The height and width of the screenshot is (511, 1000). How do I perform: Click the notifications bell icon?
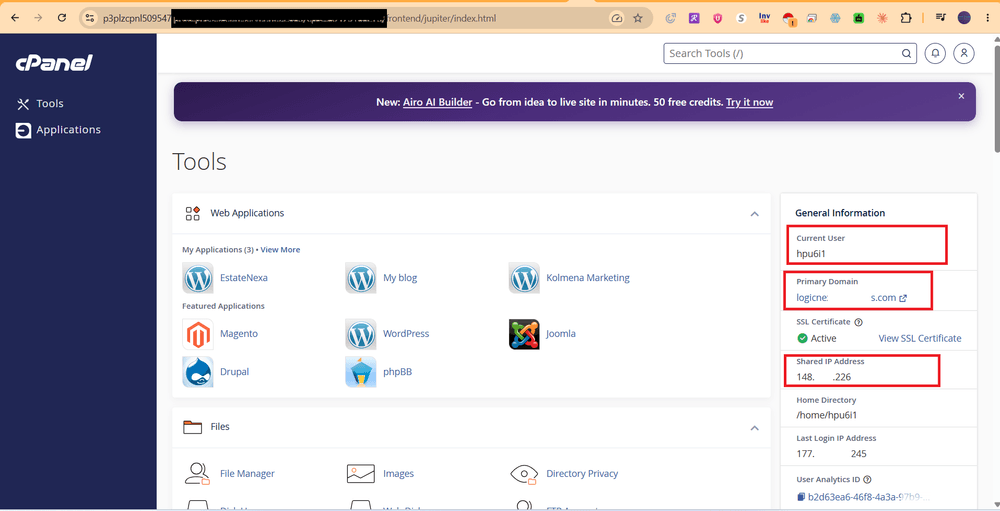tap(935, 54)
